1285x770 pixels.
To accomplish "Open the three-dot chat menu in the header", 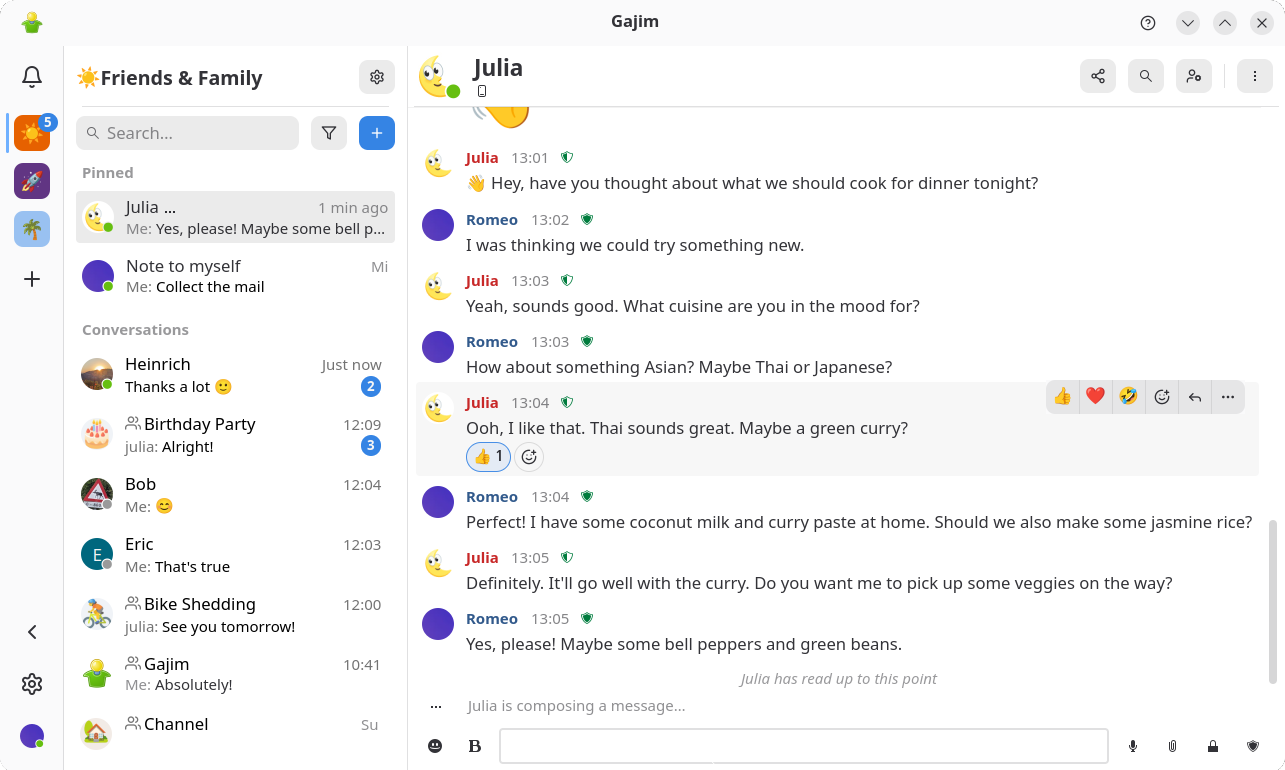I will point(1255,76).
